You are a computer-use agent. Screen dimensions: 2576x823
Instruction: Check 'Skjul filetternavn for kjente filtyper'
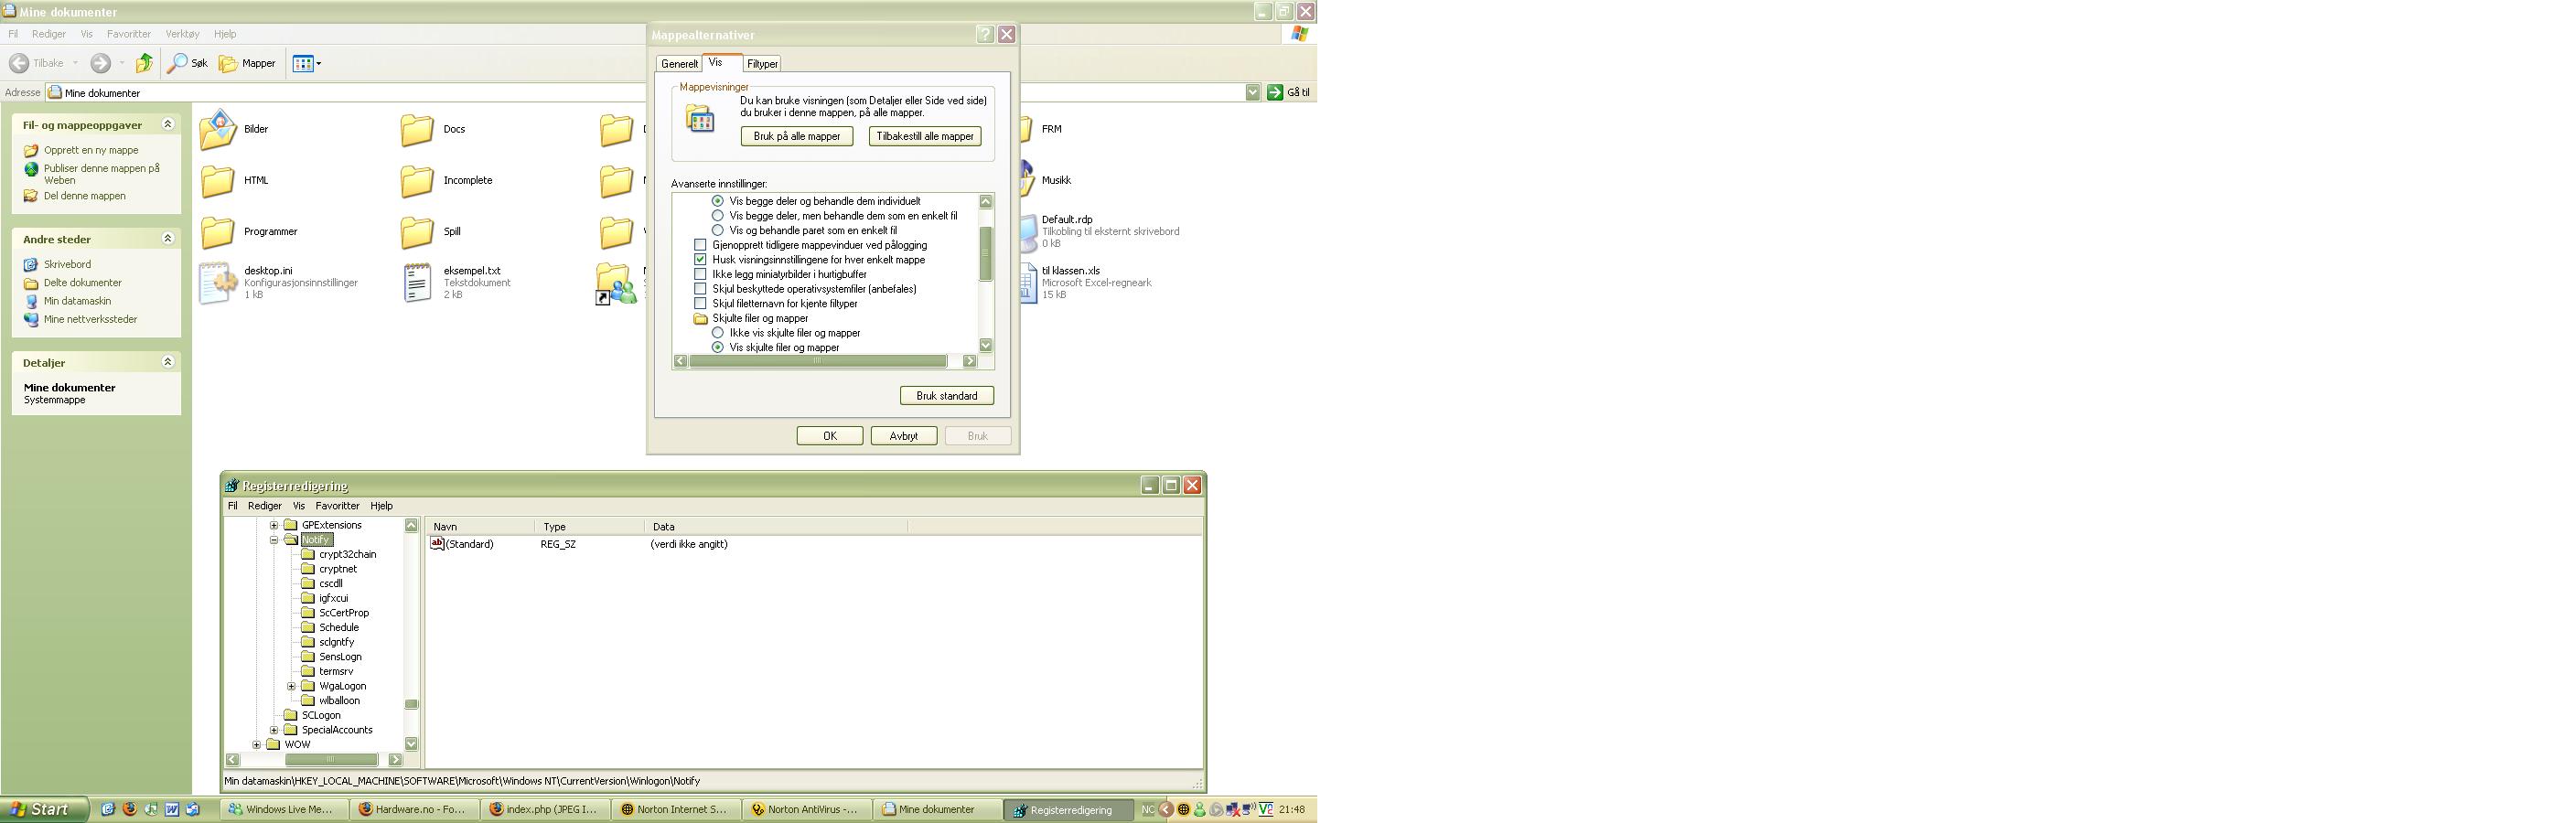tap(700, 303)
